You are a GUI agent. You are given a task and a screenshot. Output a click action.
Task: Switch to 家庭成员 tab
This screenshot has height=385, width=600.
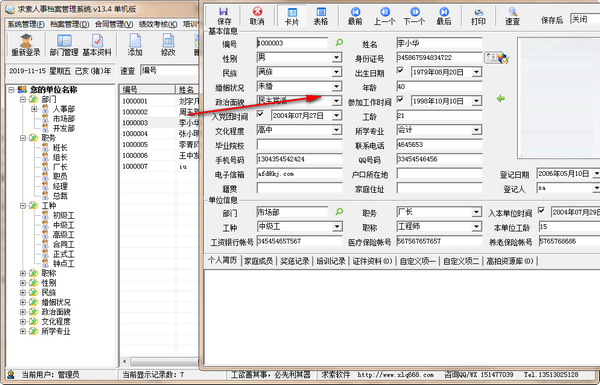click(x=258, y=261)
